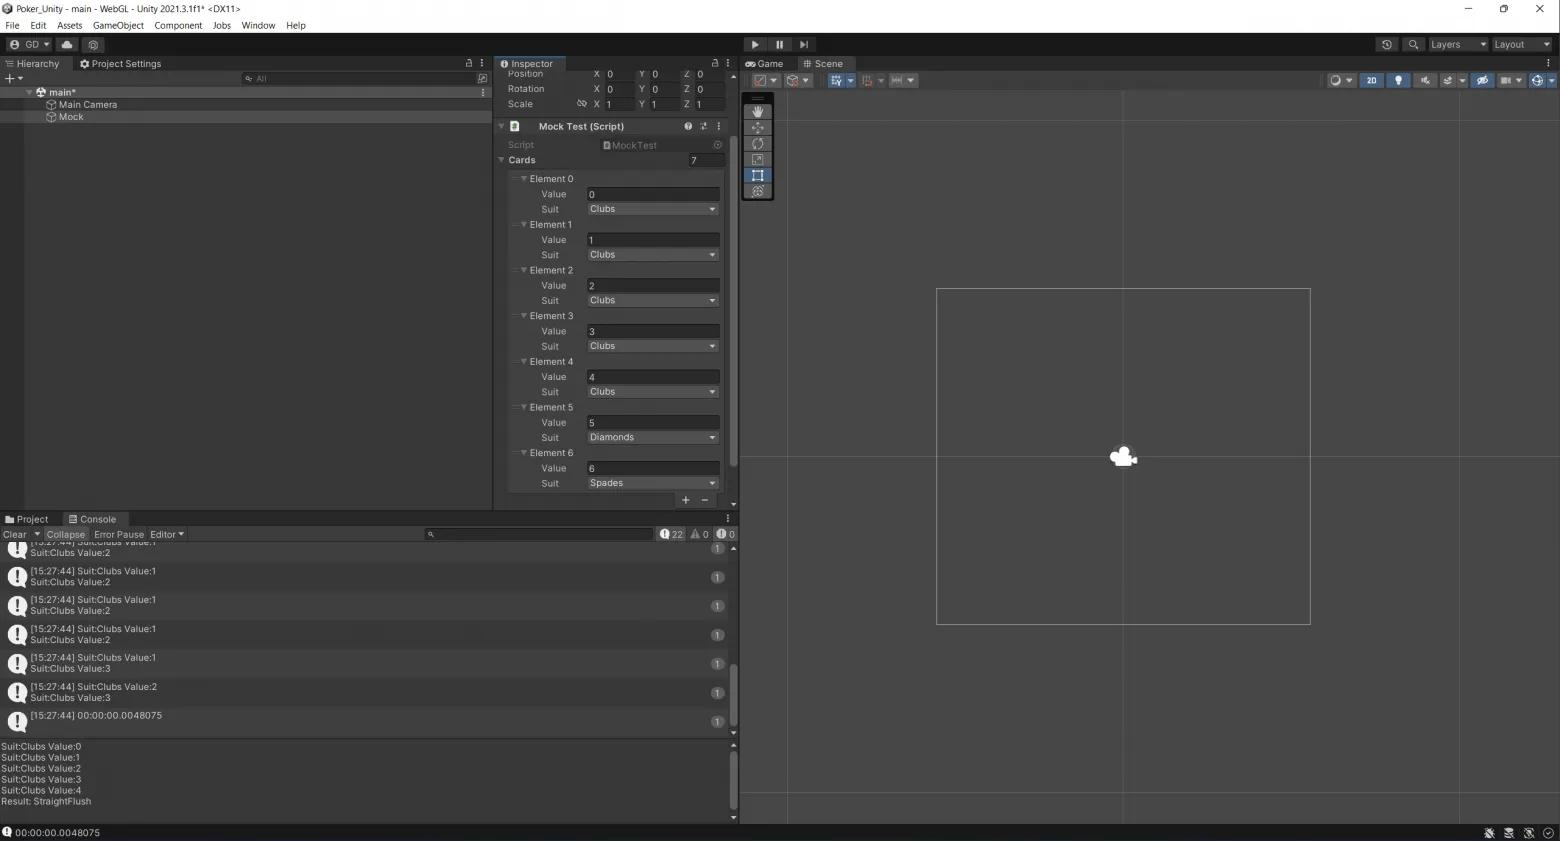This screenshot has width=1560, height=841.
Task: Clear the Console with Clear button
Action: pos(15,534)
